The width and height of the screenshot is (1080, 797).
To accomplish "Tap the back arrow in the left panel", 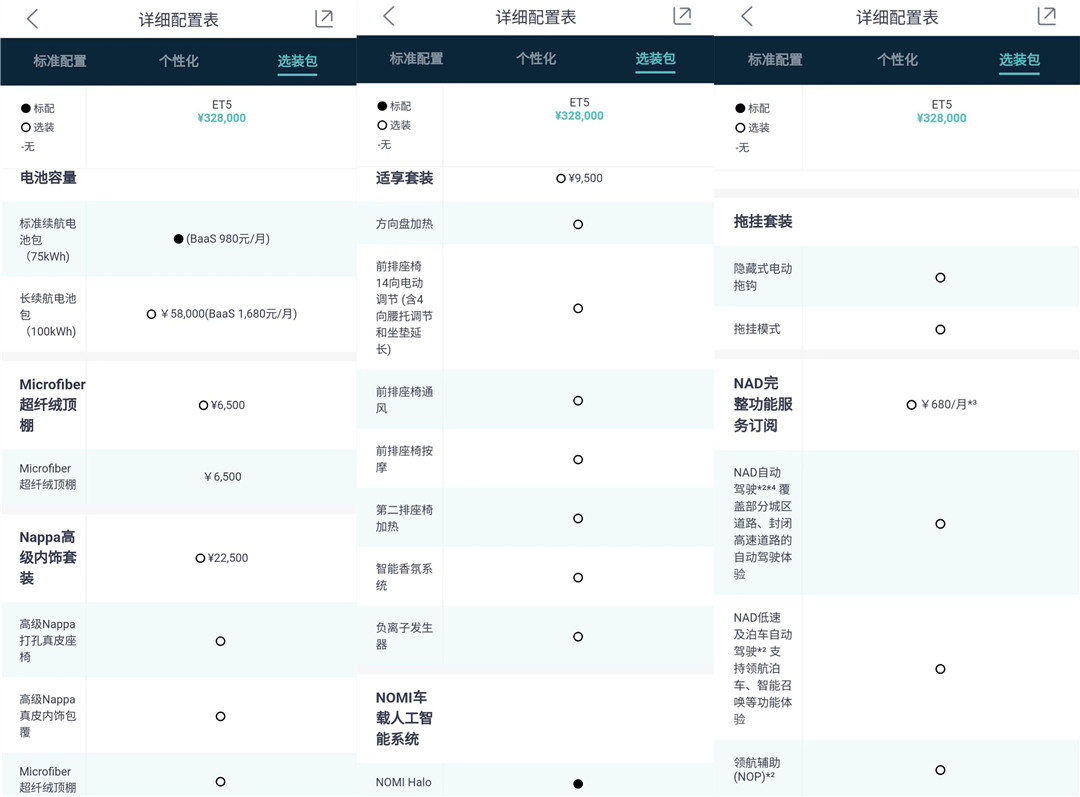I will click(x=33, y=19).
